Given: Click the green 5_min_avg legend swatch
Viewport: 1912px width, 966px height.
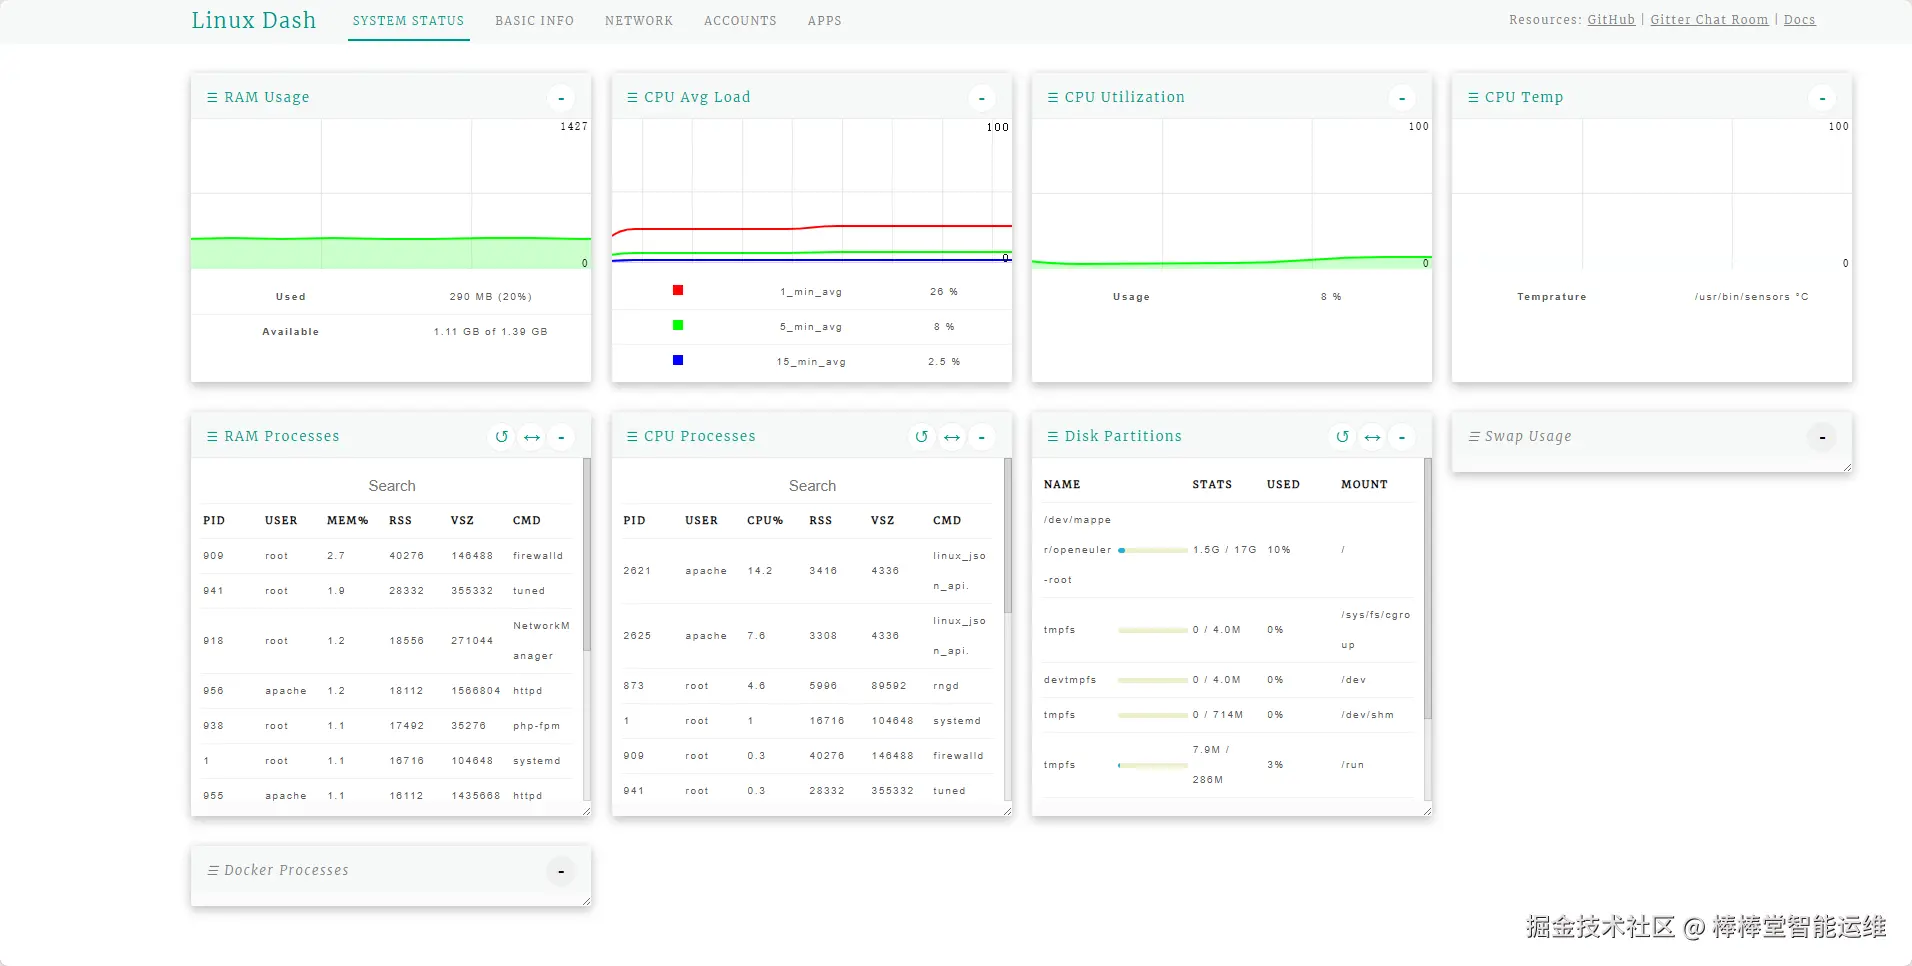Looking at the screenshot, I should tap(678, 325).
